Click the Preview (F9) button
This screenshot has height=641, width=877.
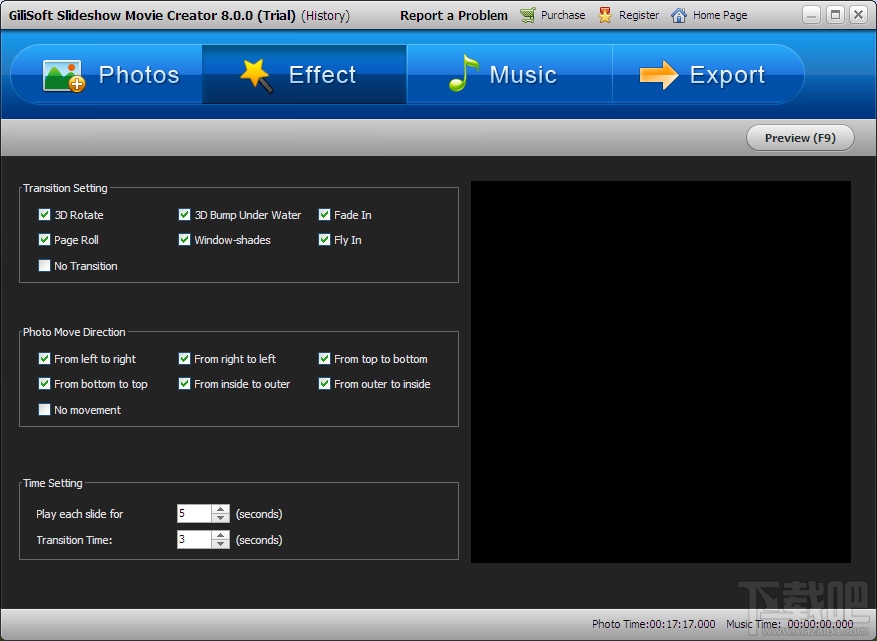(x=799, y=138)
